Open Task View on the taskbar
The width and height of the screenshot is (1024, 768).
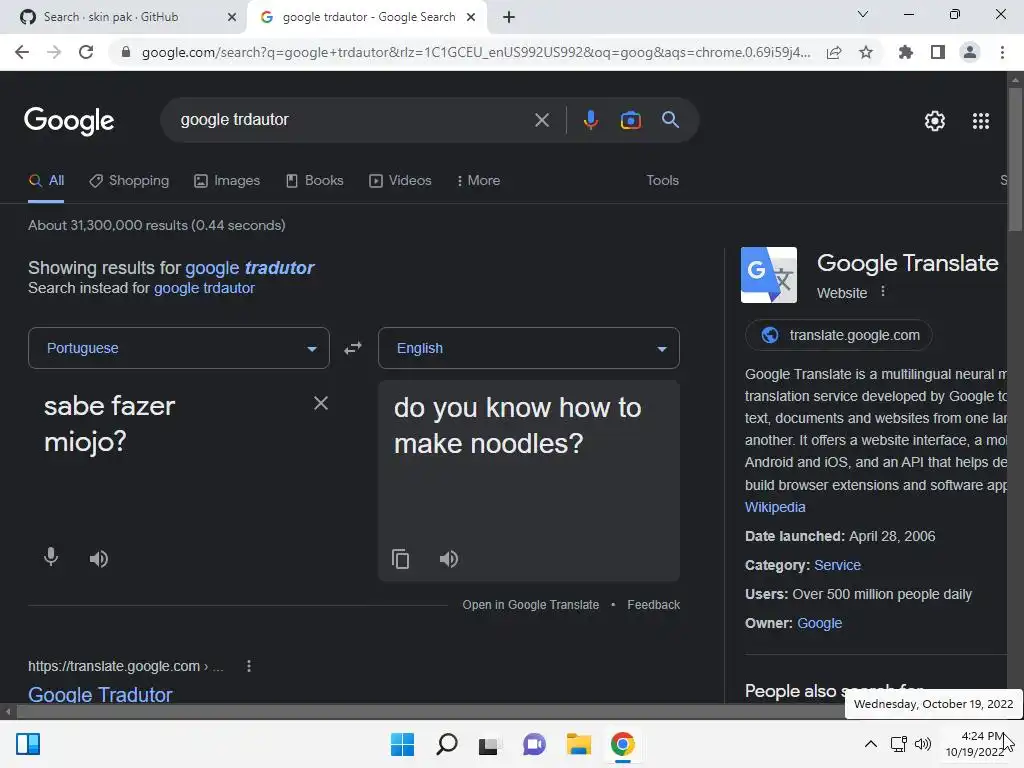pyautogui.click(x=490, y=745)
